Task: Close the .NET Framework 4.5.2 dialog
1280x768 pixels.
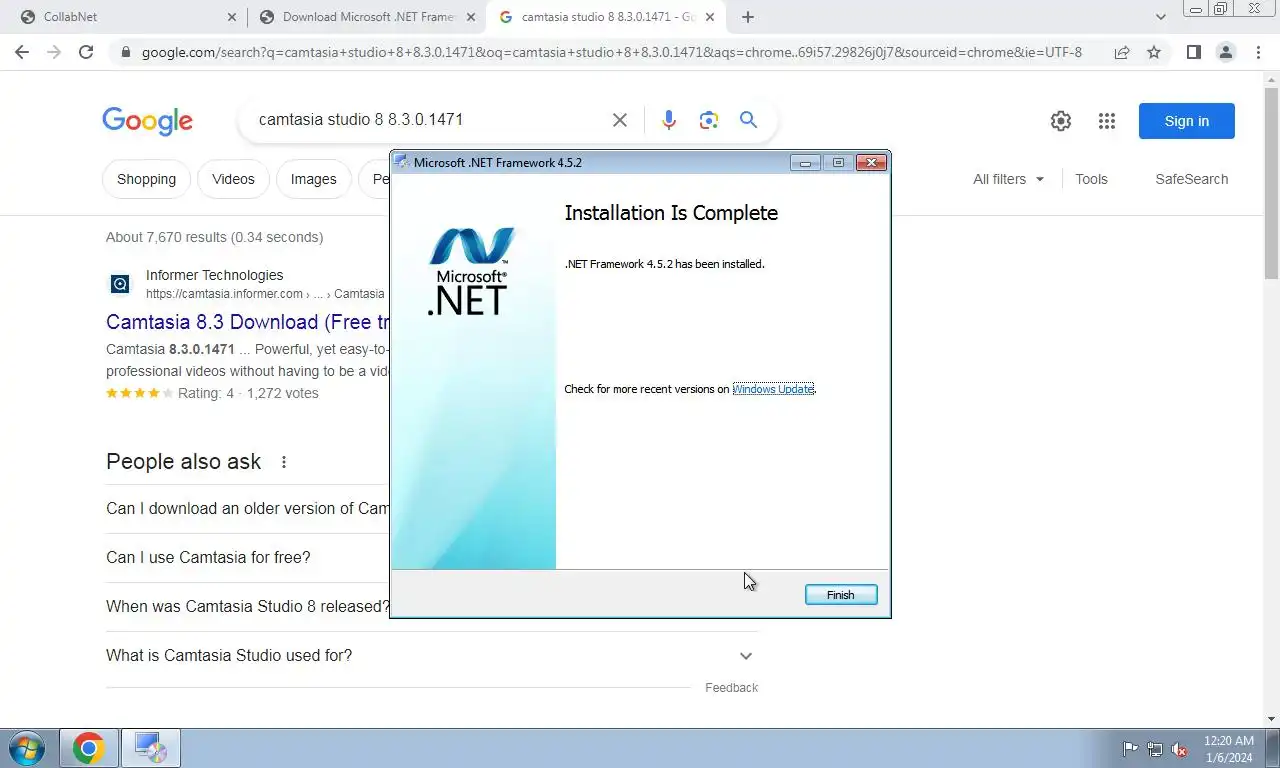Action: coord(871,163)
